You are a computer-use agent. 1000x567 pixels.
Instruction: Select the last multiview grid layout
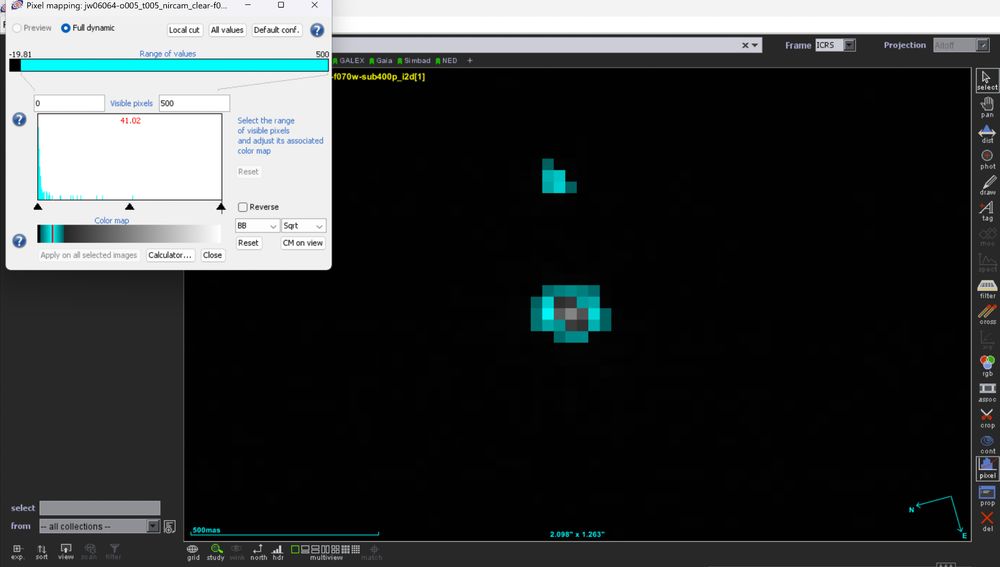click(356, 549)
